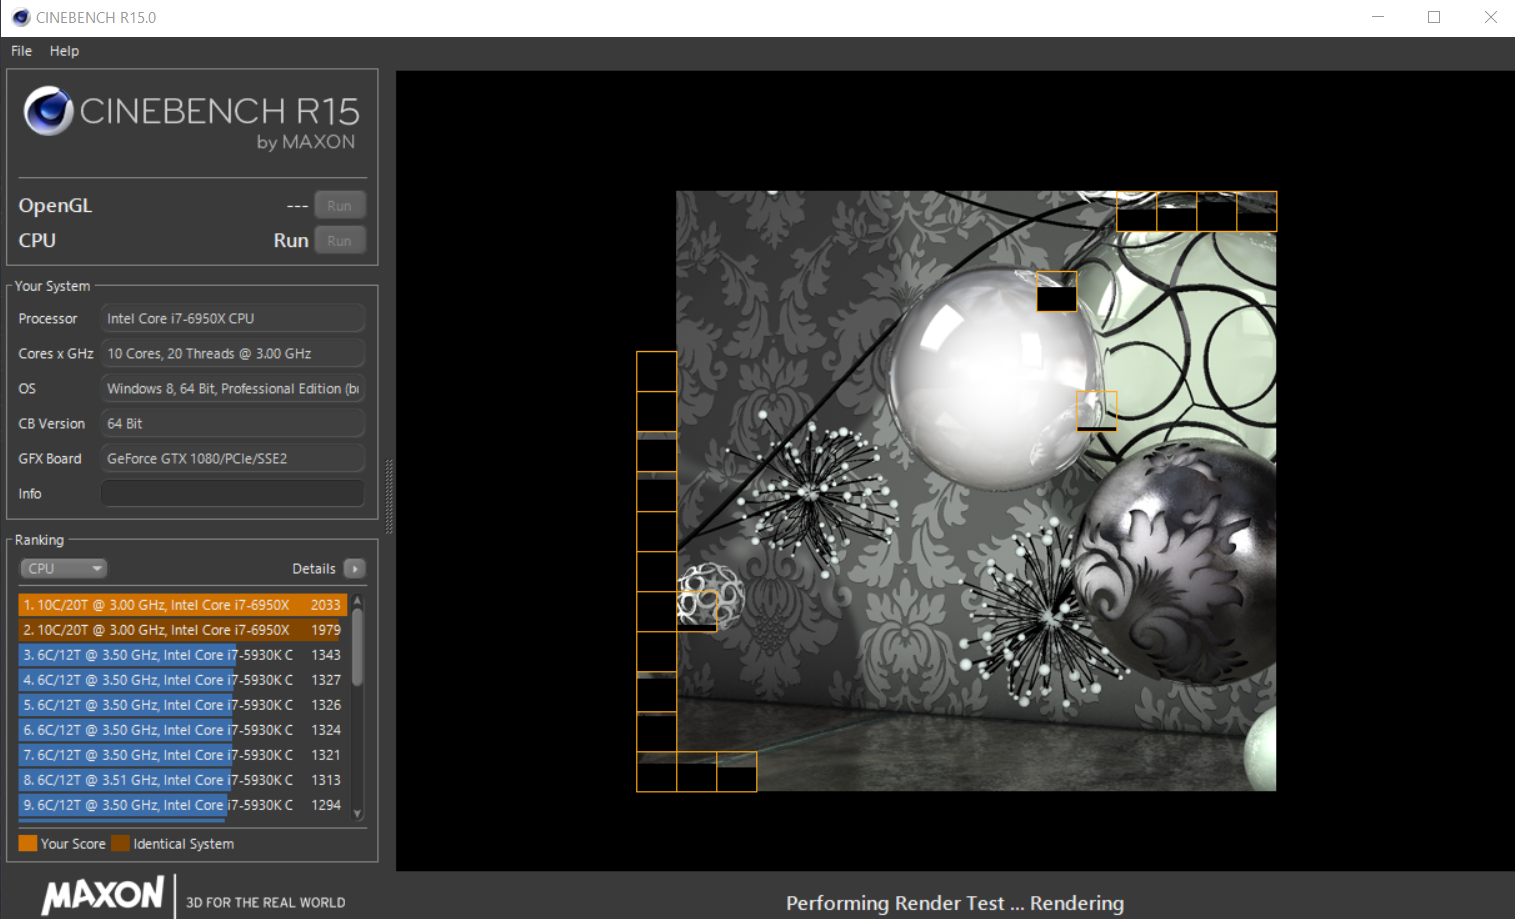The width and height of the screenshot is (1515, 919).
Task: Click the brown Identical System legend swatch
Action: (x=121, y=843)
